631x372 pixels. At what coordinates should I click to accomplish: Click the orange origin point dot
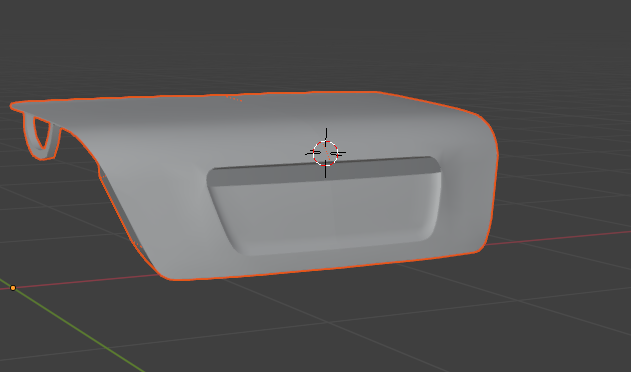click(x=13, y=288)
